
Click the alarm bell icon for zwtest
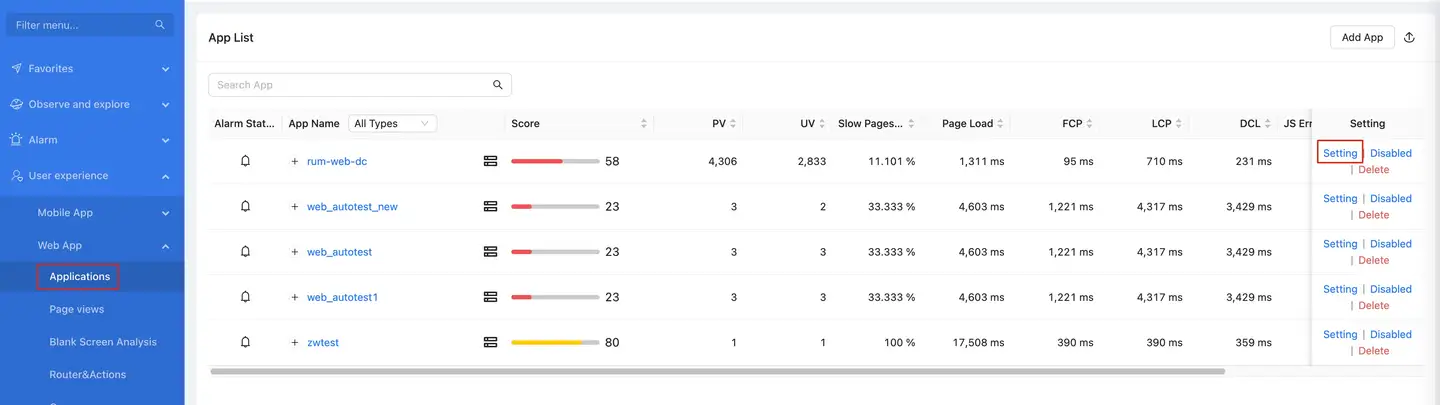245,342
